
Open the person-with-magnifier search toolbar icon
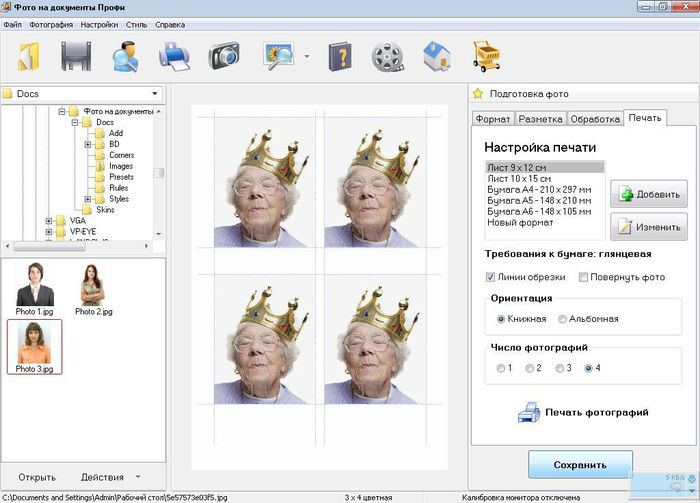pyautogui.click(x=125, y=56)
